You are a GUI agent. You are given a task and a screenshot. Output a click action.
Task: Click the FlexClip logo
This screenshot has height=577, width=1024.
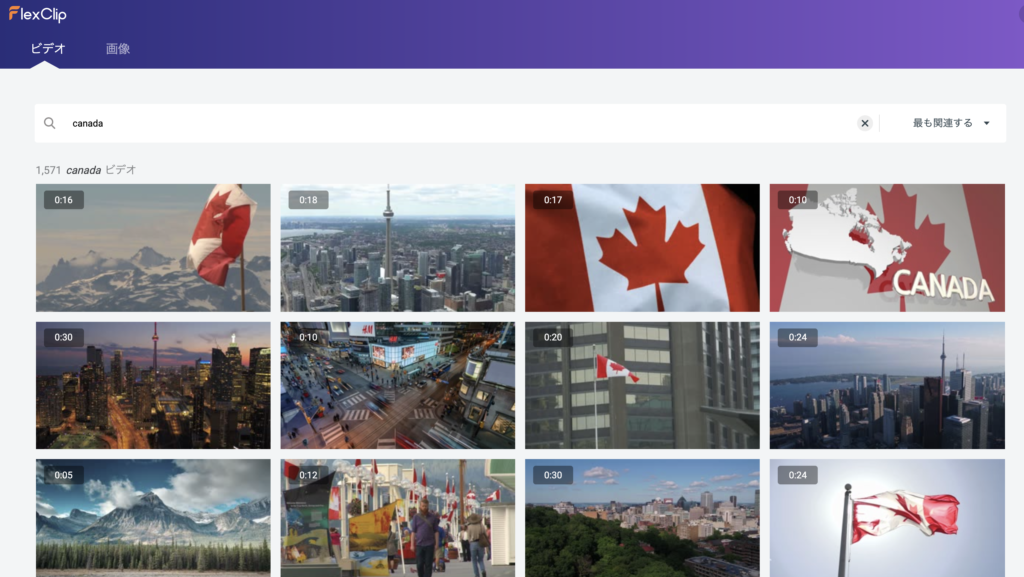tap(37, 14)
